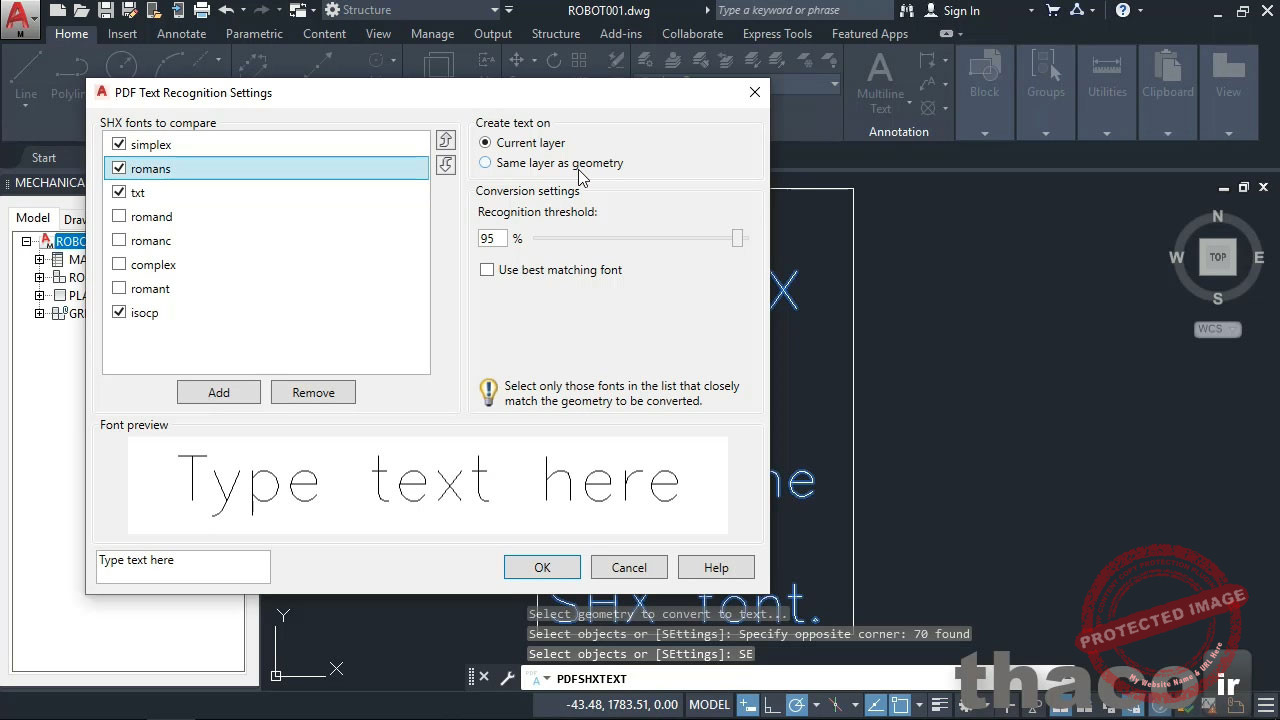
Task: Enable Use best matching font
Action: tap(487, 269)
